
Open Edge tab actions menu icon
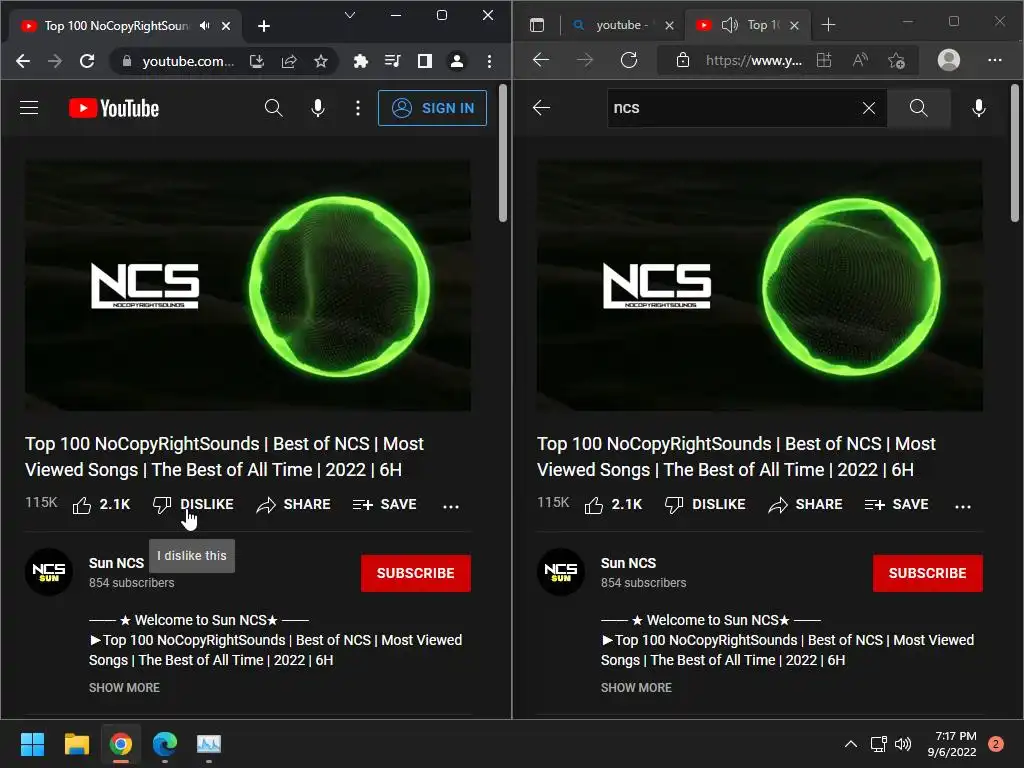[x=537, y=25]
